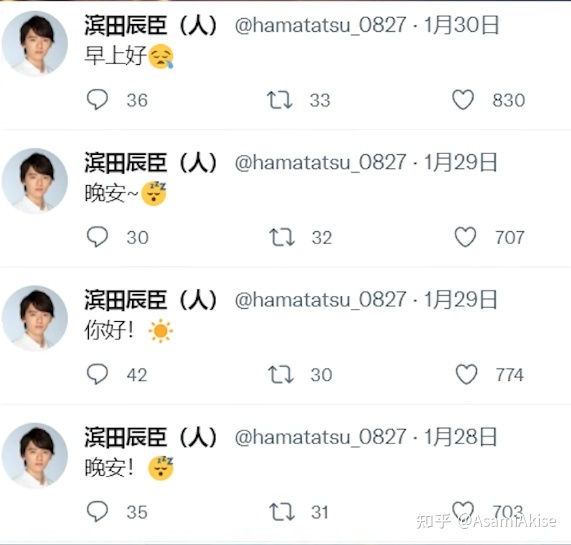The height and width of the screenshot is (545, 571).
Task: Open the 1月30日 timestamp link
Action: pos(461,25)
